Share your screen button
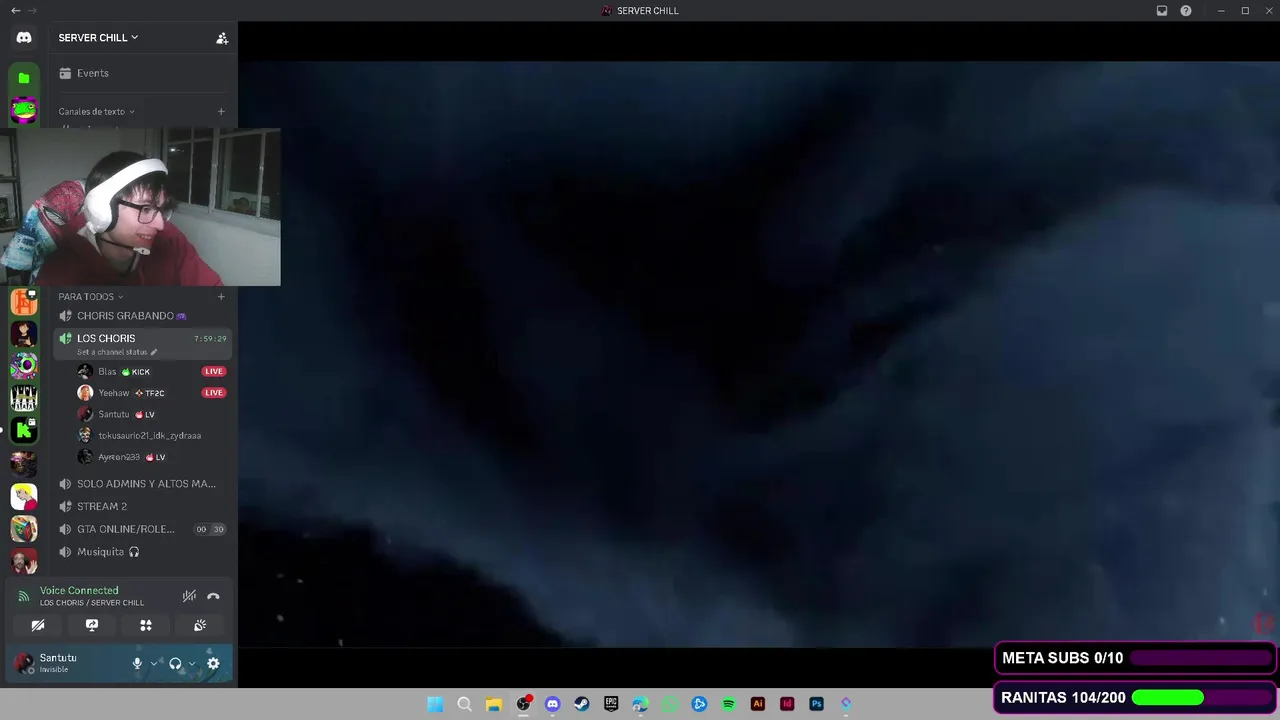The image size is (1280, 720). [x=92, y=625]
